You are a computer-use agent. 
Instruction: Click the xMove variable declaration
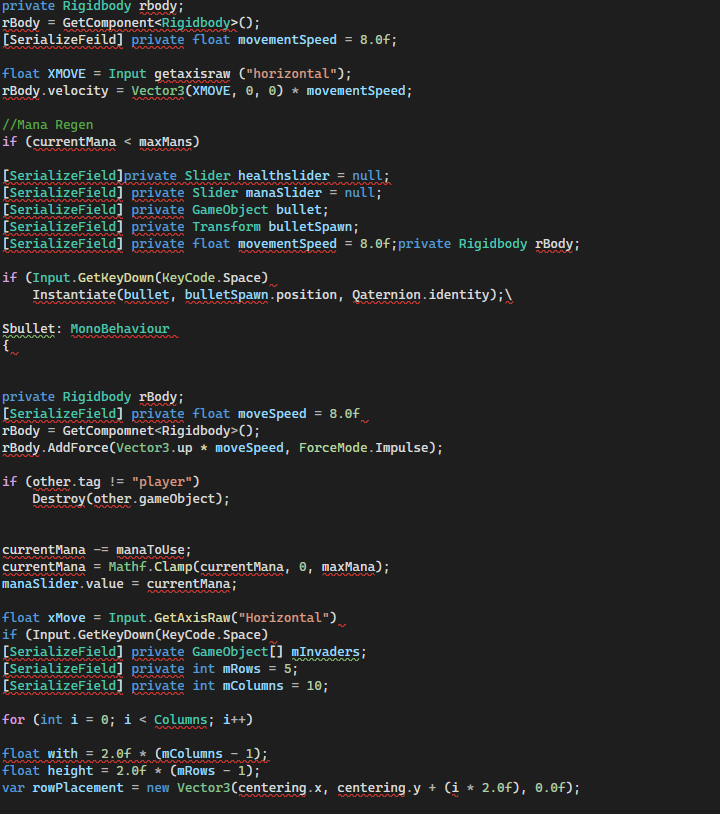point(66,618)
